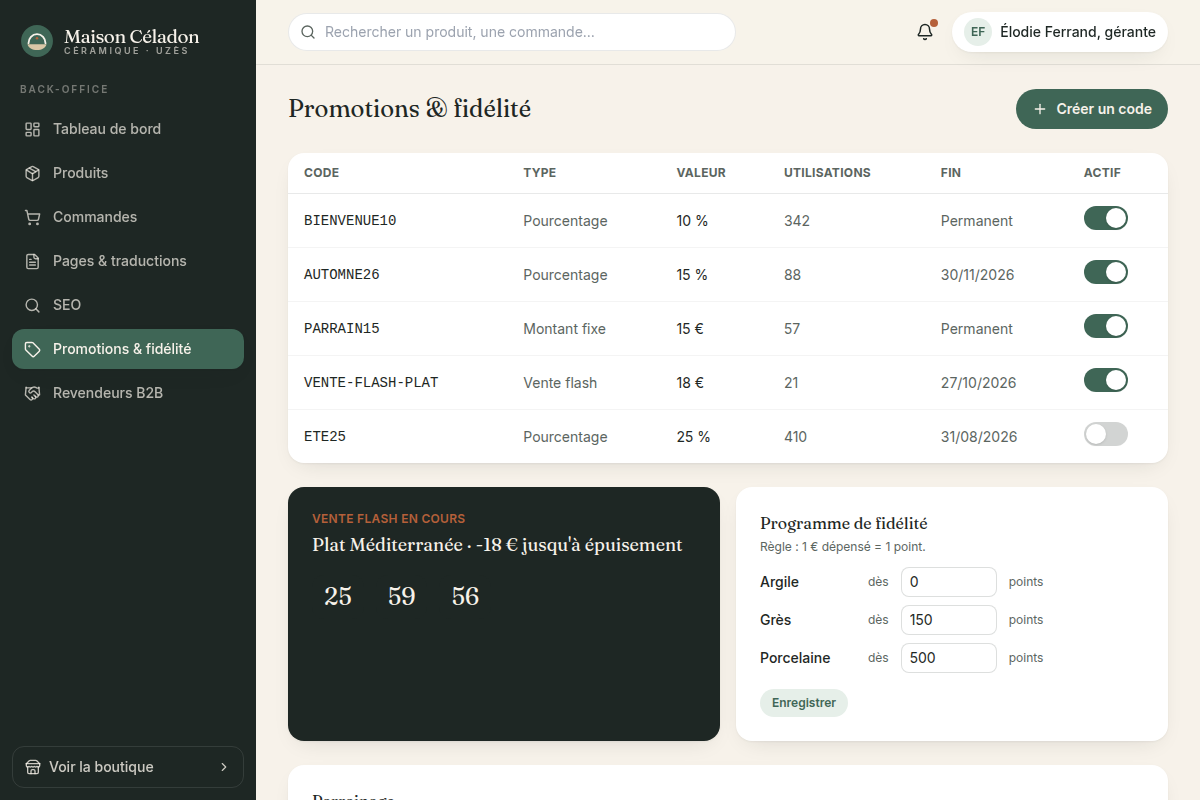
Task: Click the Produits box icon
Action: click(x=33, y=173)
